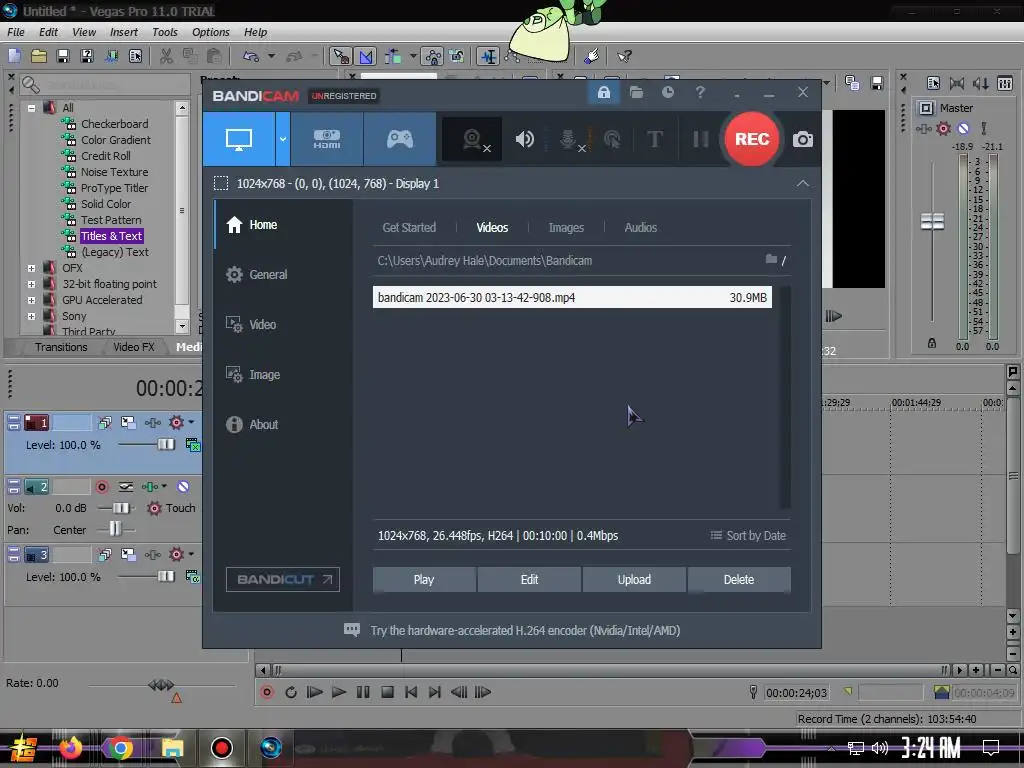Switch to Get Started tab

409,227
